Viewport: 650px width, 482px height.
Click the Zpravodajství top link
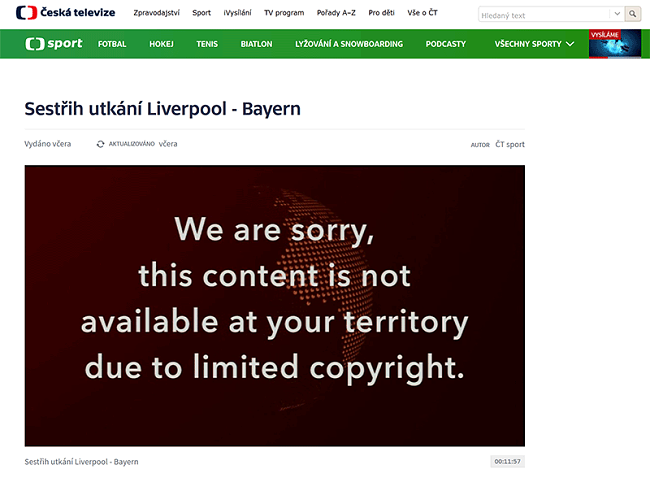pyautogui.click(x=156, y=13)
